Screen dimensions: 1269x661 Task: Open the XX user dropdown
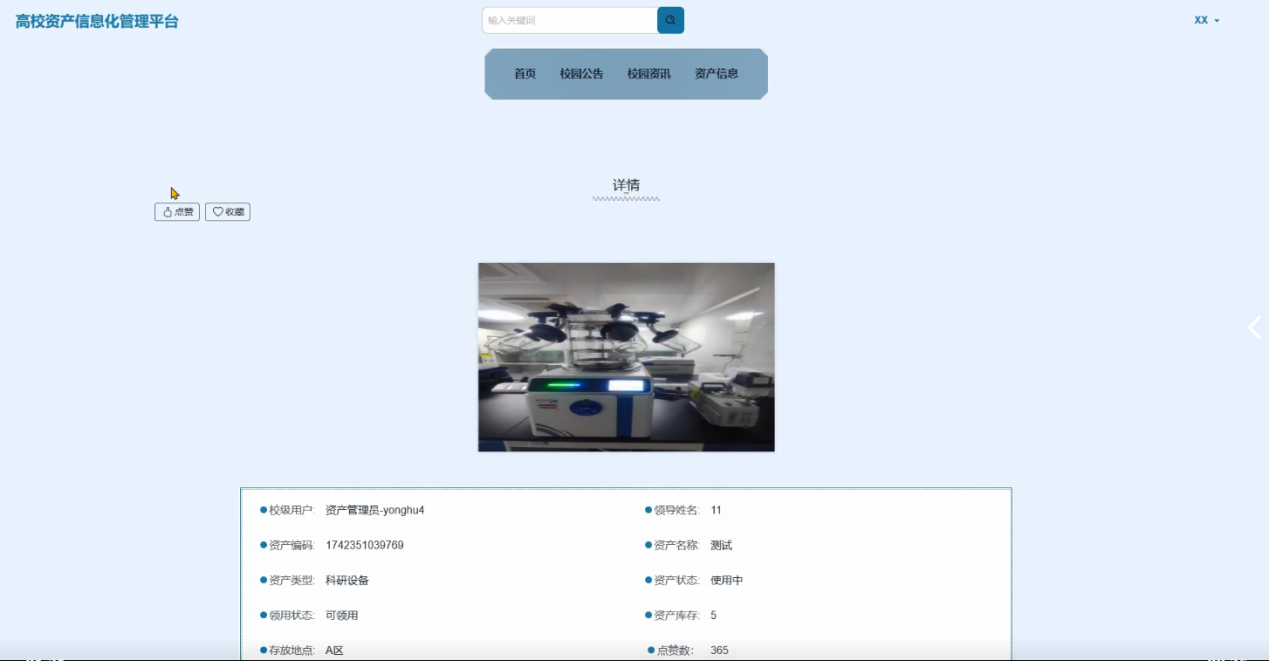coord(1207,20)
